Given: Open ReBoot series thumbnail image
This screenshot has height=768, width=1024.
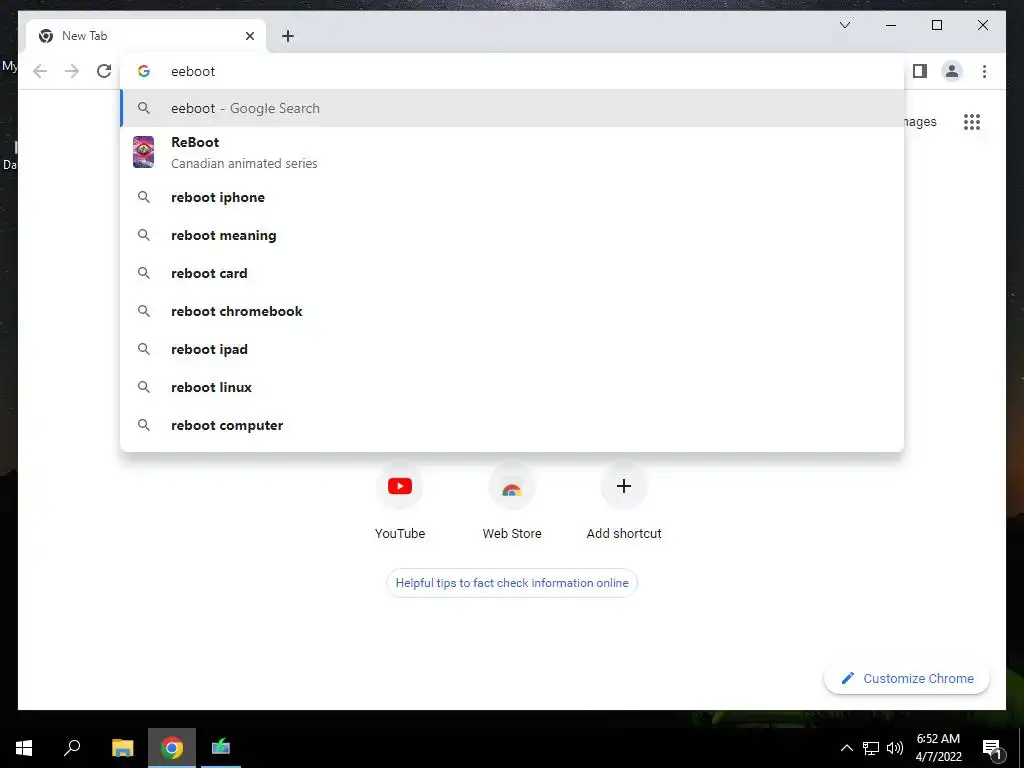Looking at the screenshot, I should point(144,152).
